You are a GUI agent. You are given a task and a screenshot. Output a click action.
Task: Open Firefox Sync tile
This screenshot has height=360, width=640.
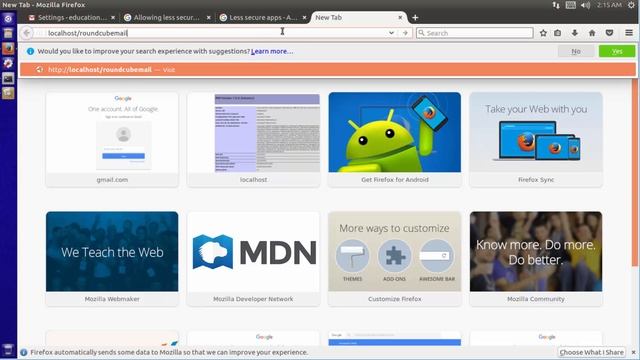pos(536,139)
